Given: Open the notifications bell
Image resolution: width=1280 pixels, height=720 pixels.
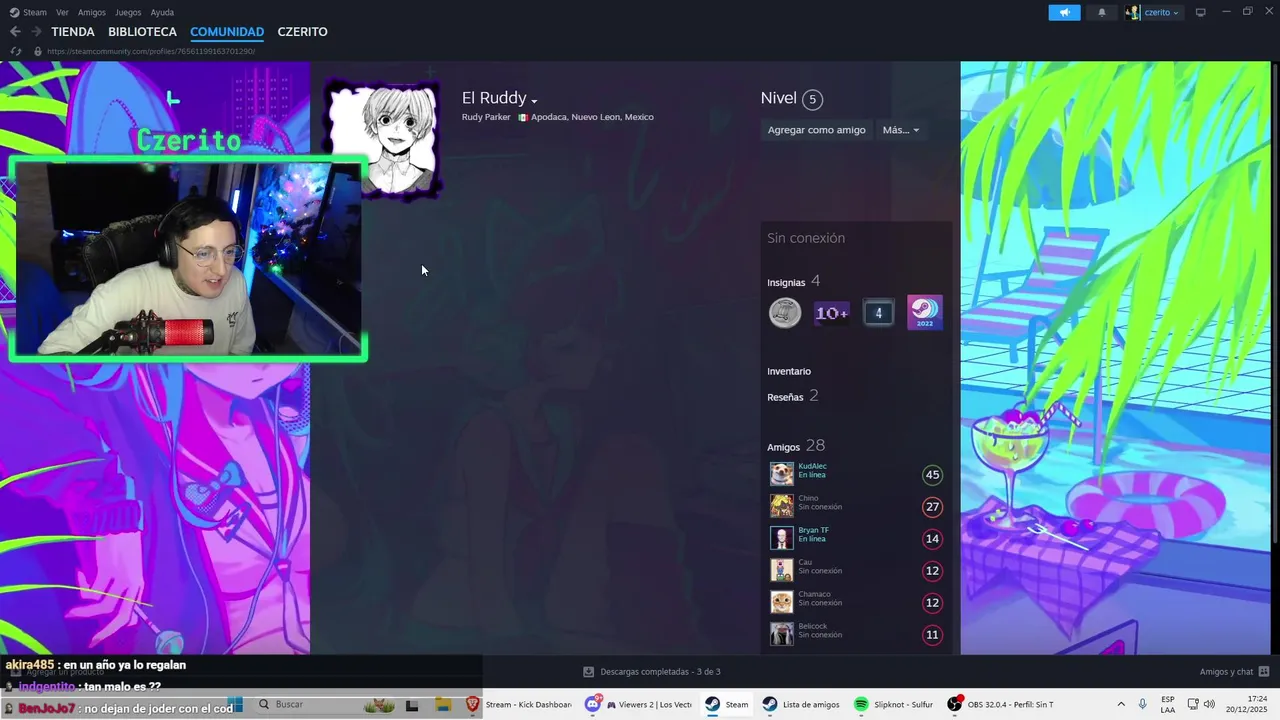Looking at the screenshot, I should coord(1102,12).
